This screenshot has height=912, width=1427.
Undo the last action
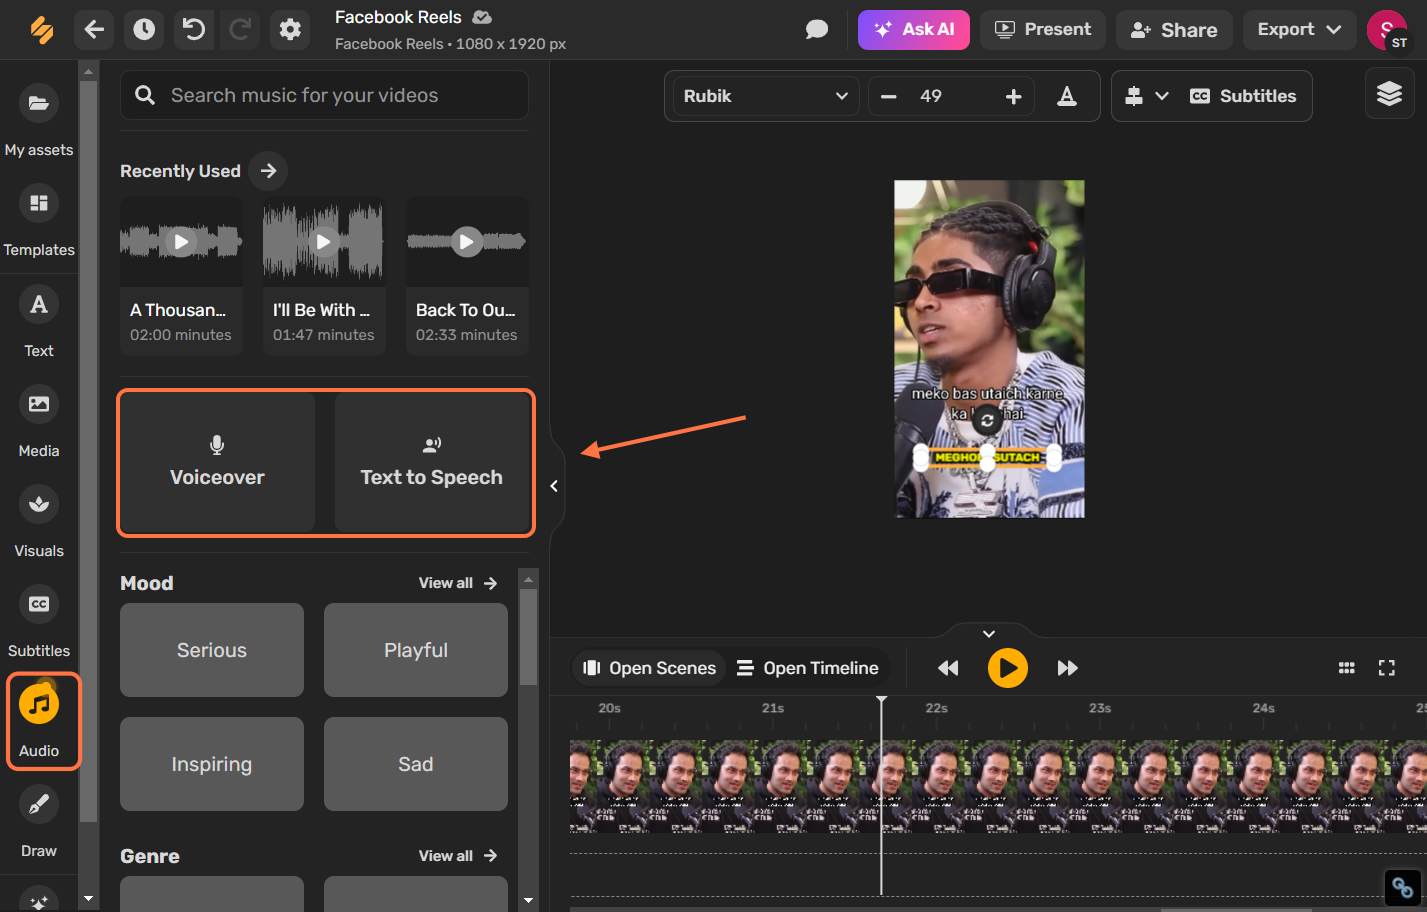pyautogui.click(x=194, y=30)
